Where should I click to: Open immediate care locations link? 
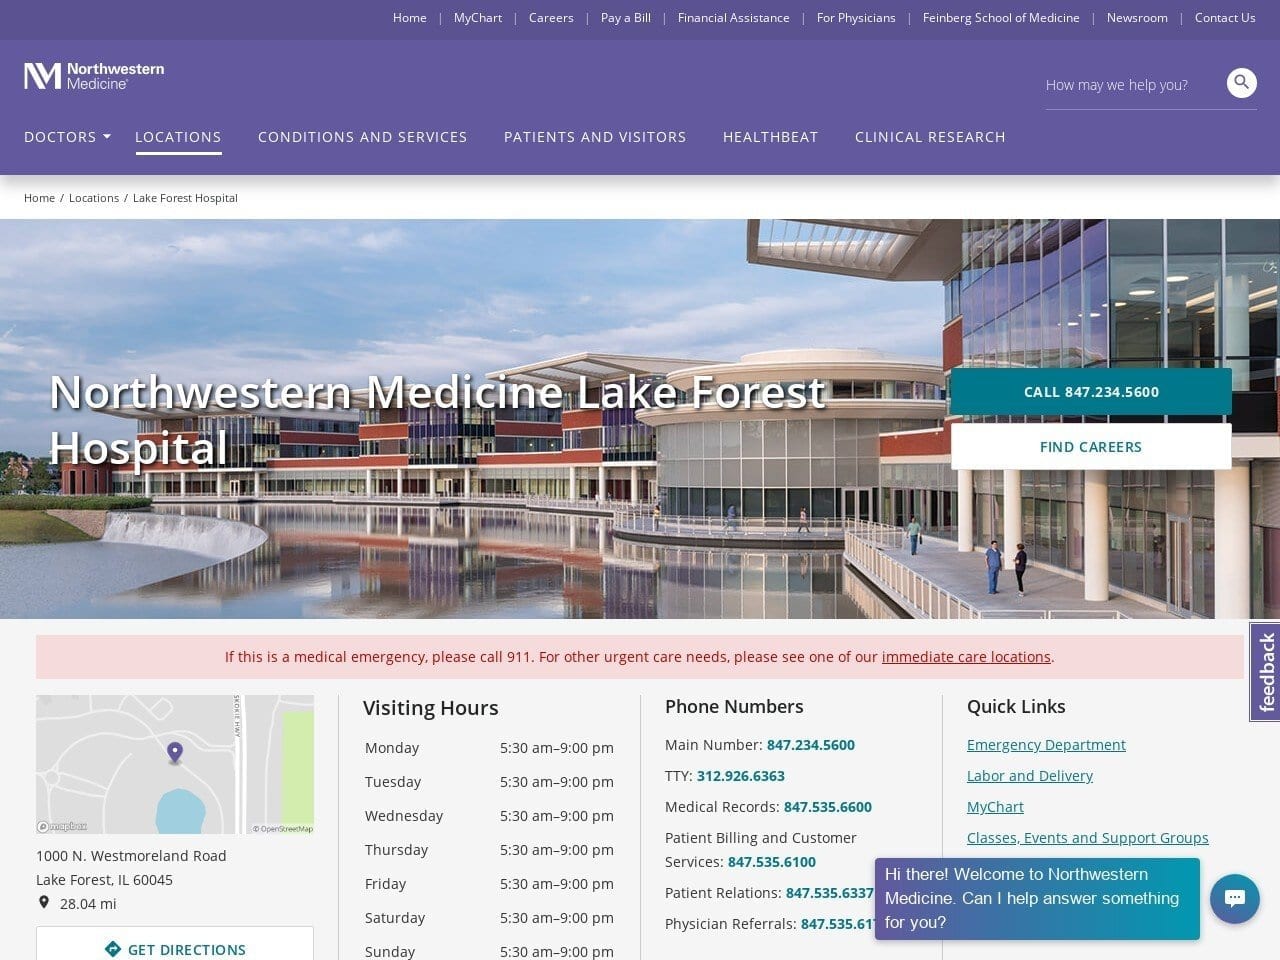pos(966,657)
